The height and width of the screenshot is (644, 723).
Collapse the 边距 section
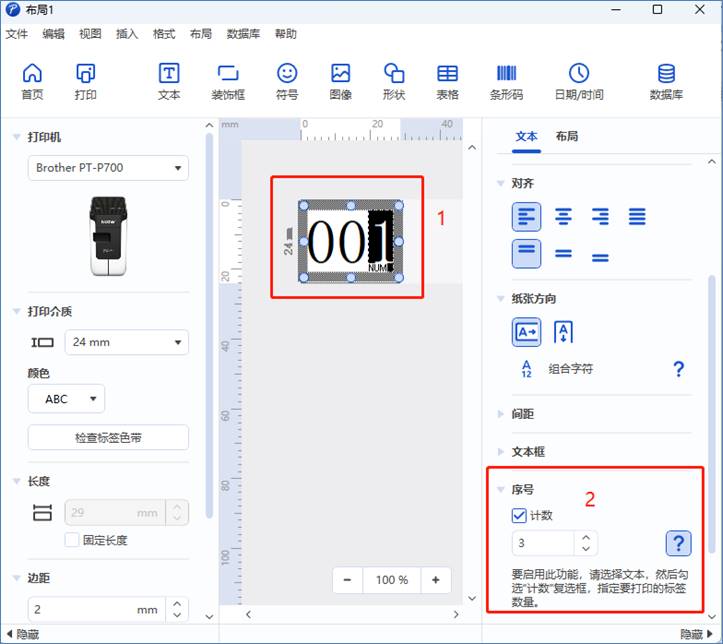[x=17, y=578]
